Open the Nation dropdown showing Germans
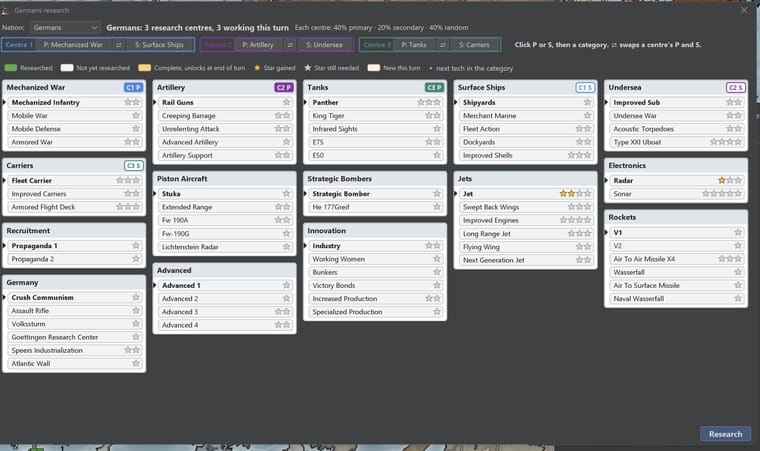 [65, 28]
